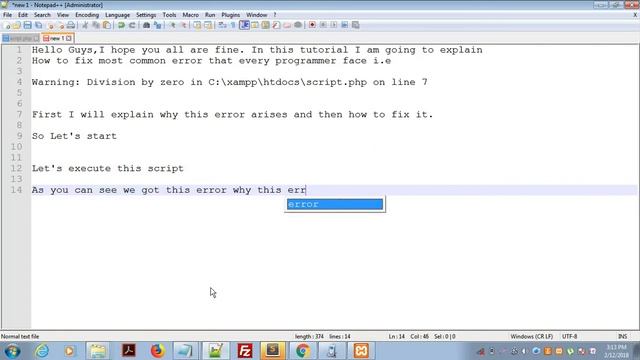Viewport: 640px width, 360px height.
Task: Open the ? help menu
Action: click(275, 15)
